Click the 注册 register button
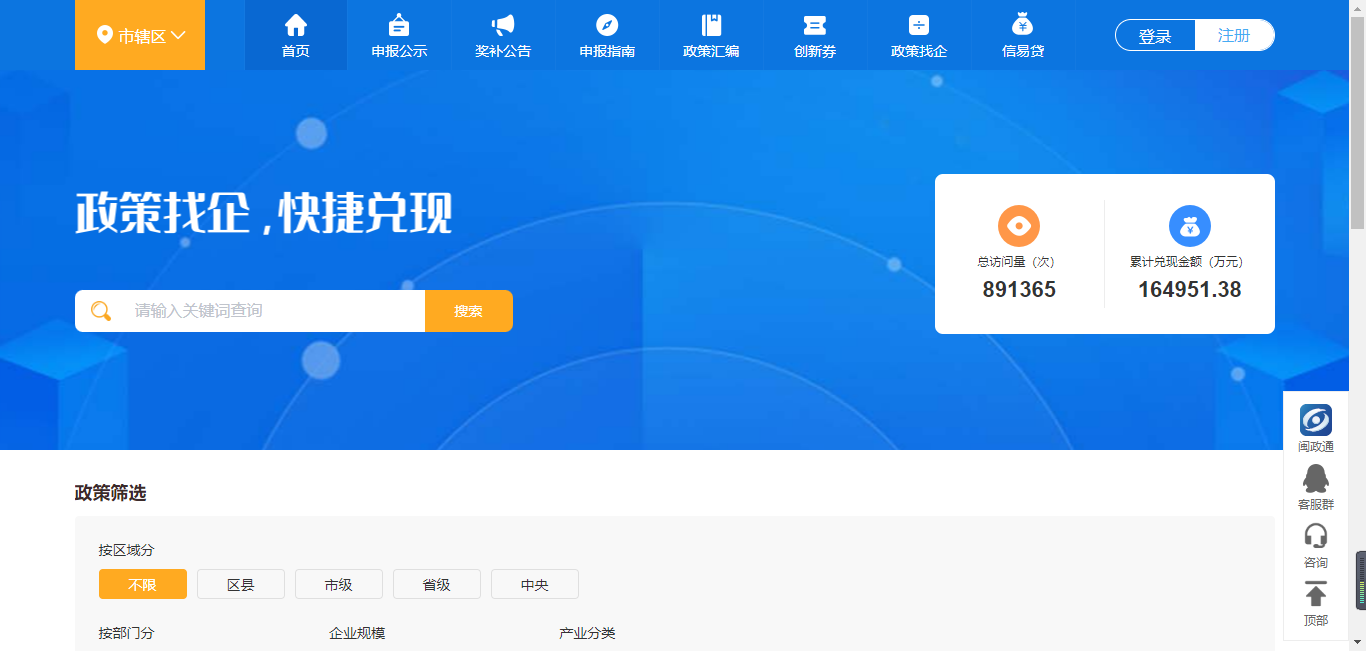This screenshot has height=651, width=1366. coord(1234,35)
